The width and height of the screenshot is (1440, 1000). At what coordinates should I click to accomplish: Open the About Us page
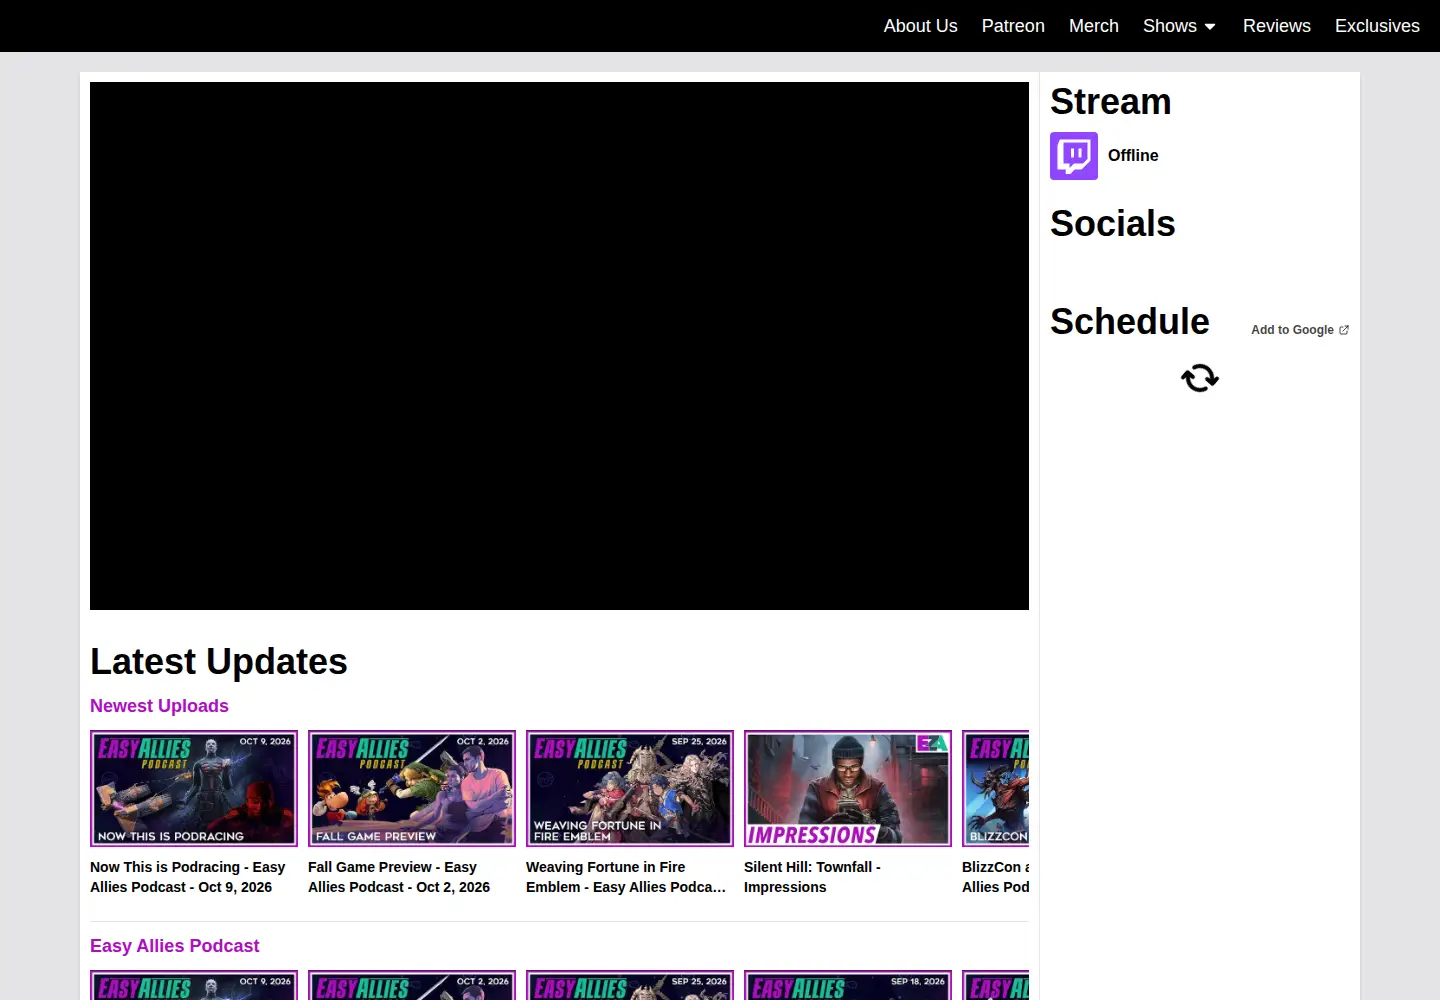(920, 26)
